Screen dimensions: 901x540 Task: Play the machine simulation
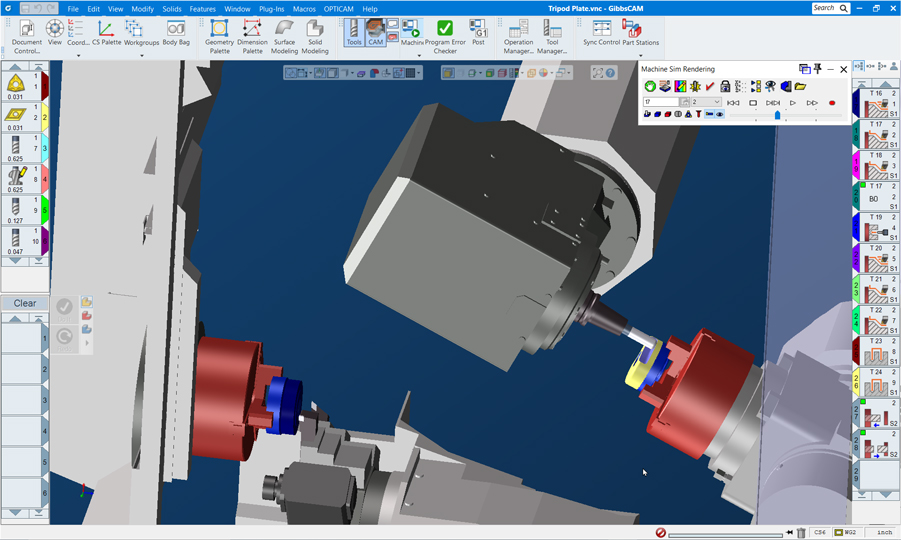(x=793, y=102)
